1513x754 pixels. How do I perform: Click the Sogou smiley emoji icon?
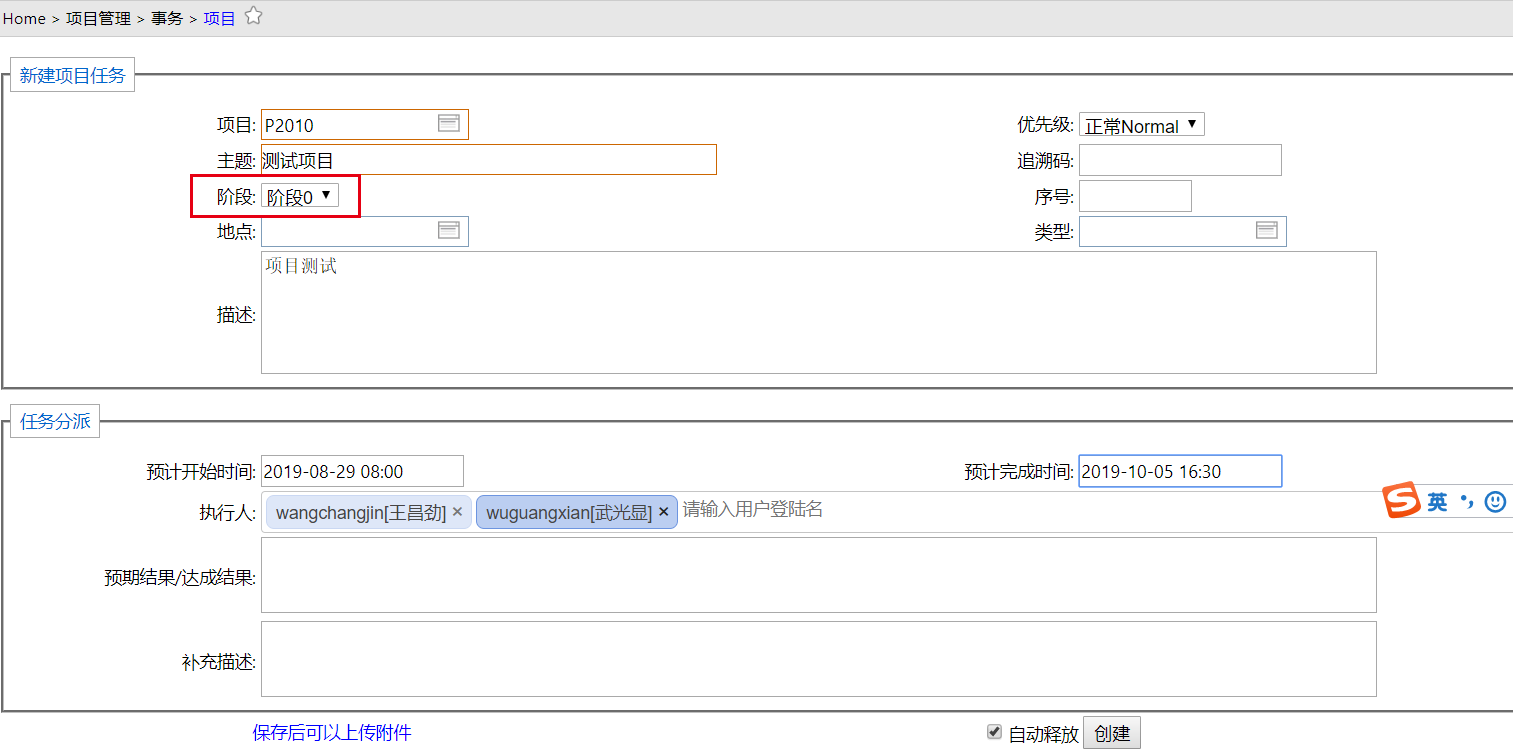[x=1495, y=502]
